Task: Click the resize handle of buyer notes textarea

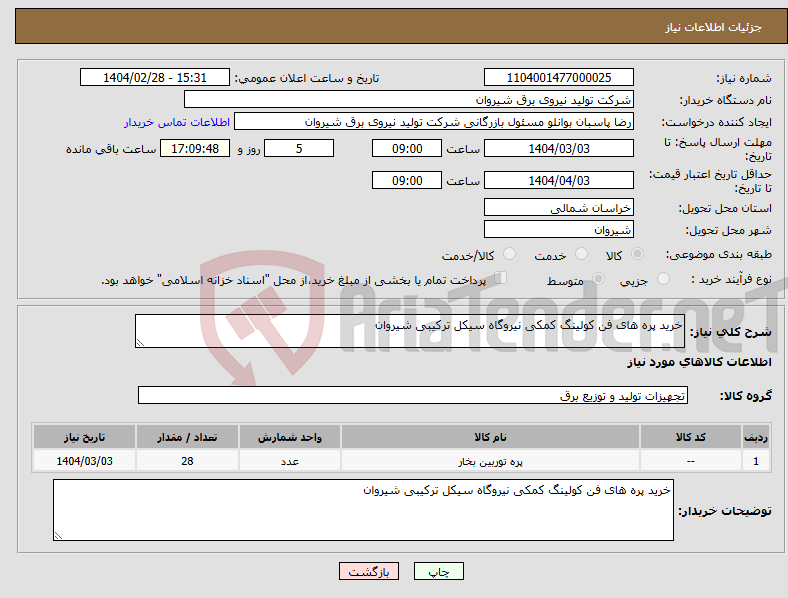Action: pos(58,536)
